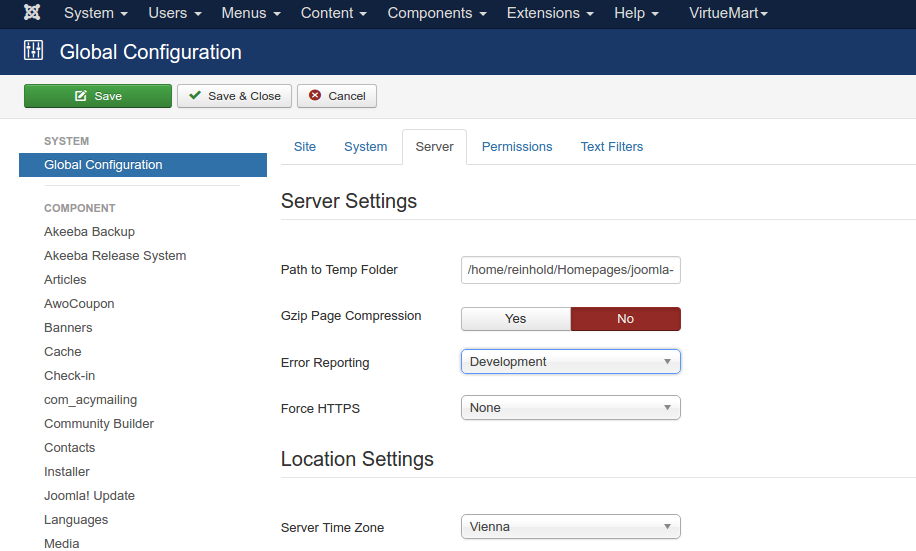
Task: Open Akeeba Backup component settings
Action: 89,232
